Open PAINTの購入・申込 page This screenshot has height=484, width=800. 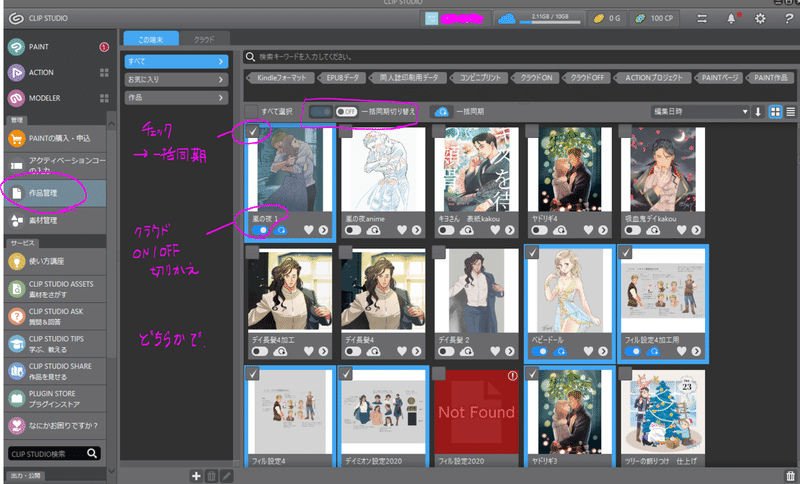pos(55,138)
